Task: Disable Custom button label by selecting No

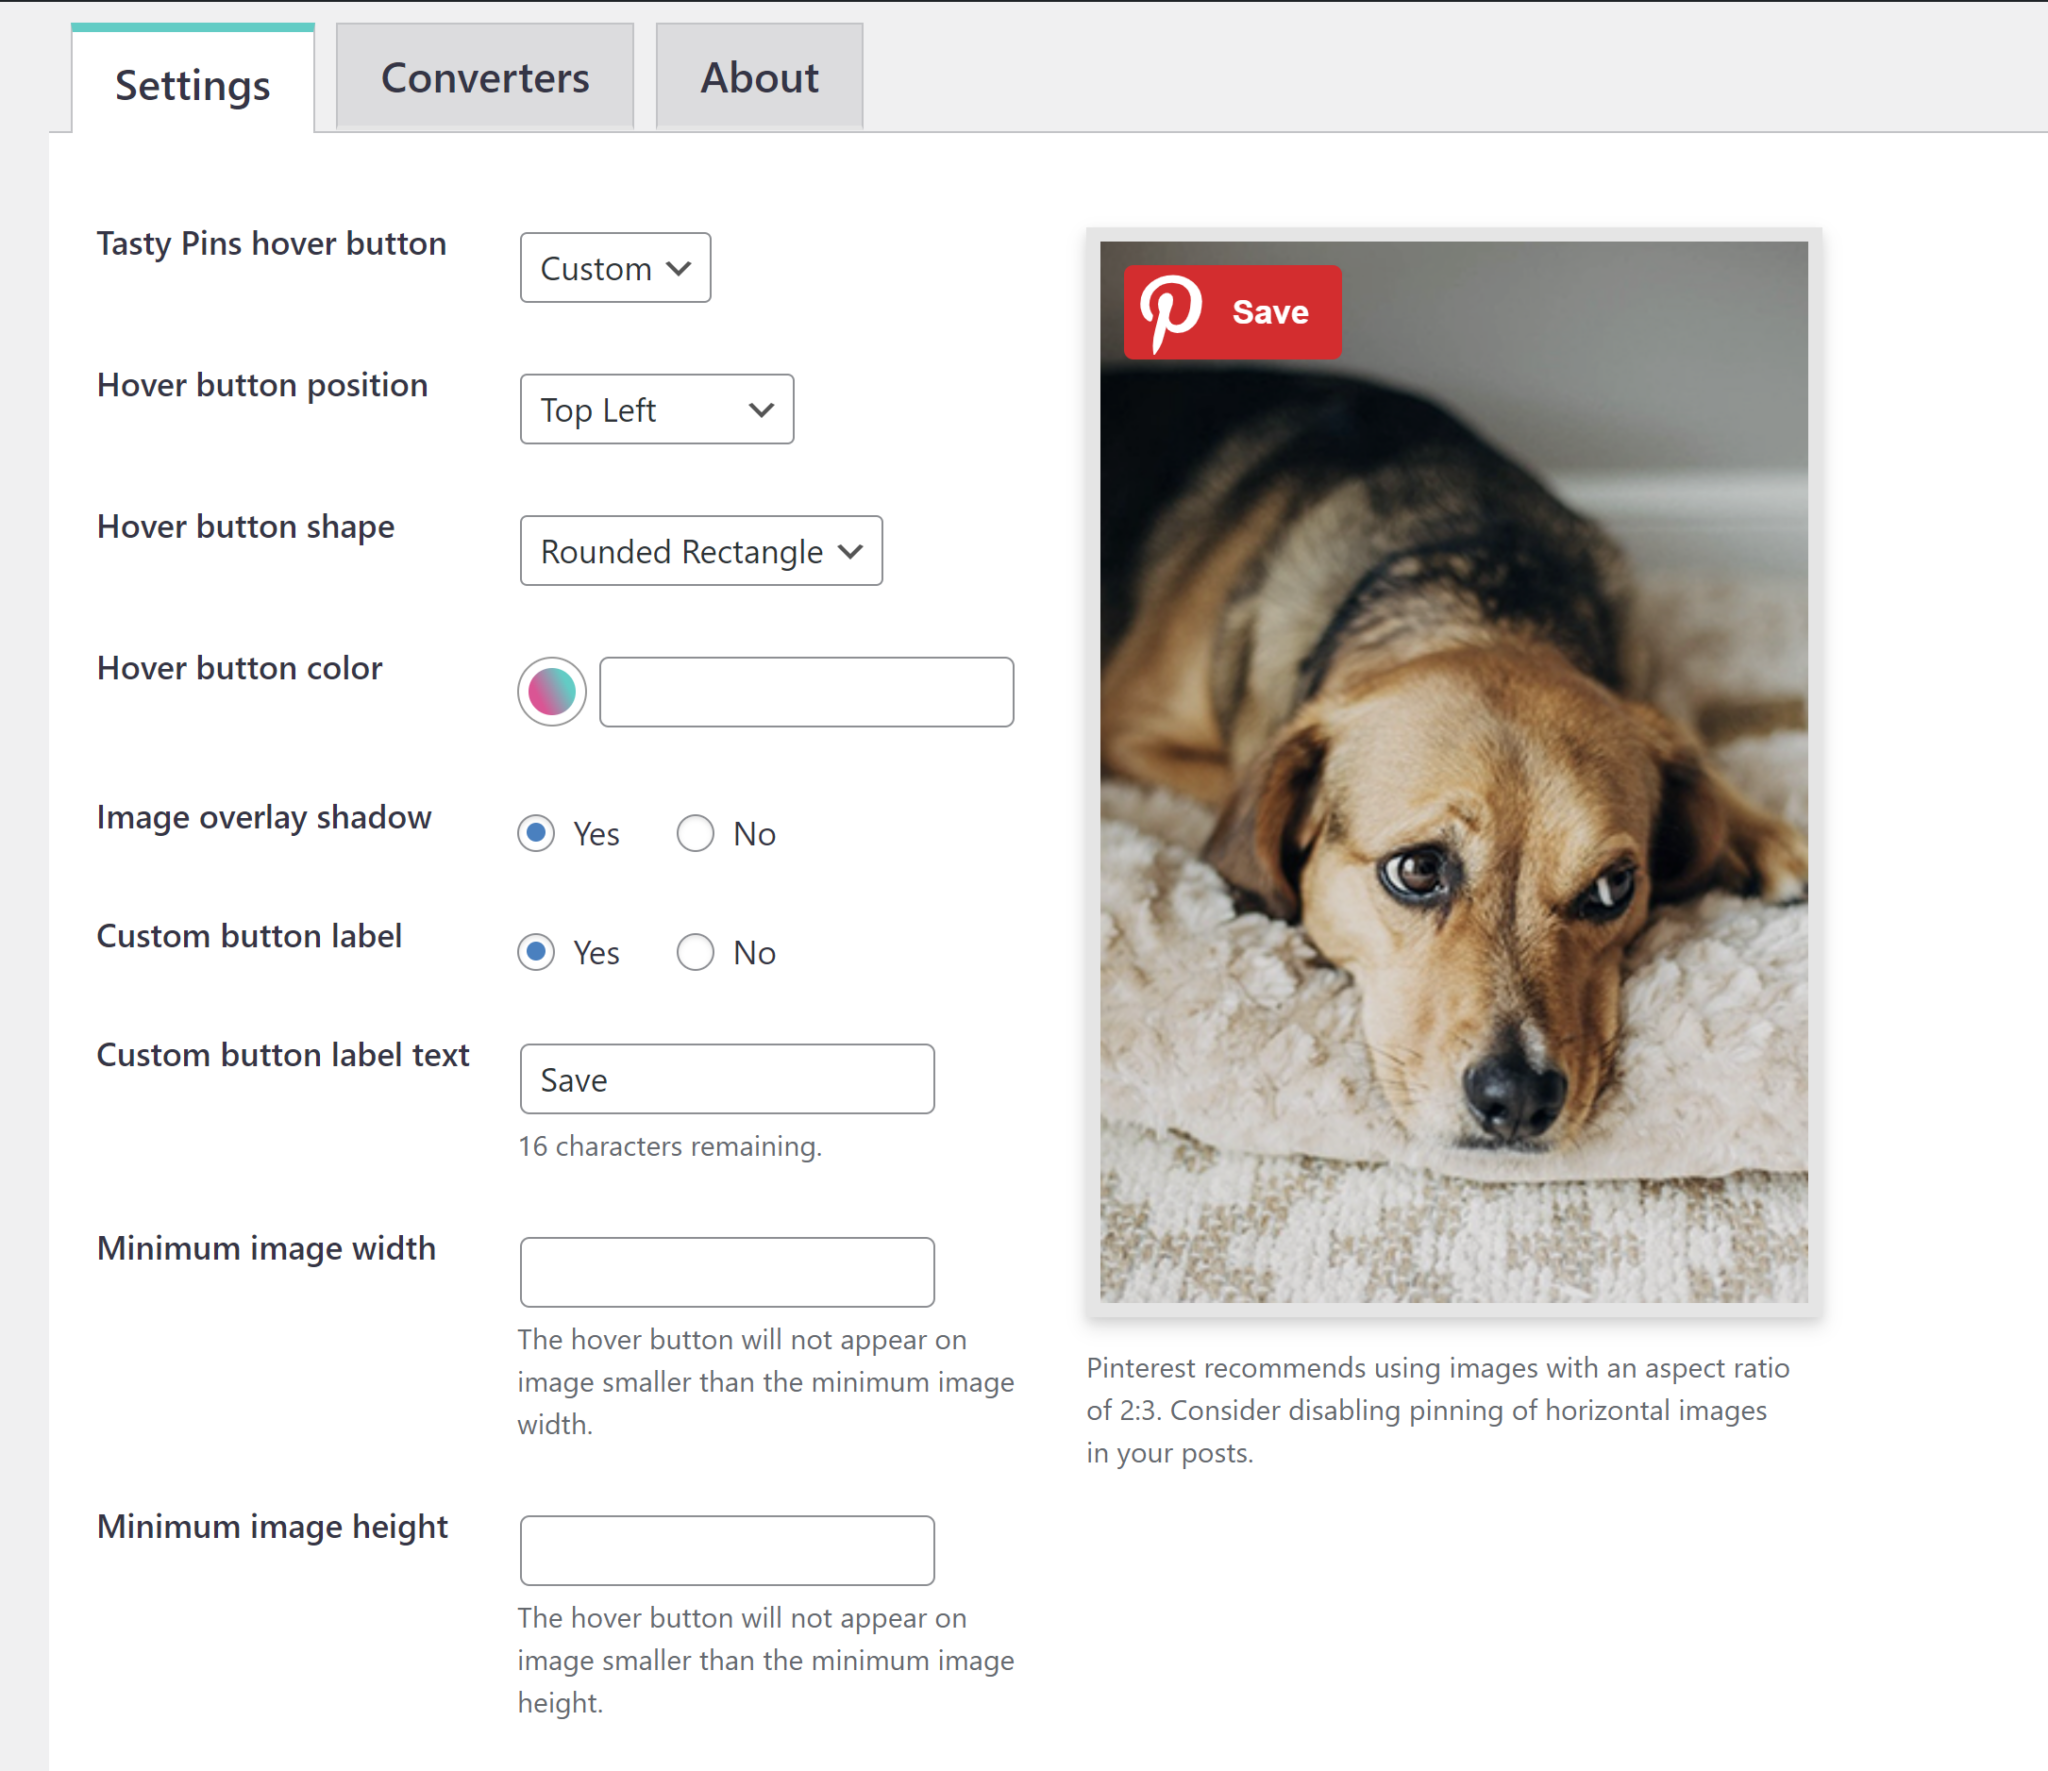Action: point(696,952)
